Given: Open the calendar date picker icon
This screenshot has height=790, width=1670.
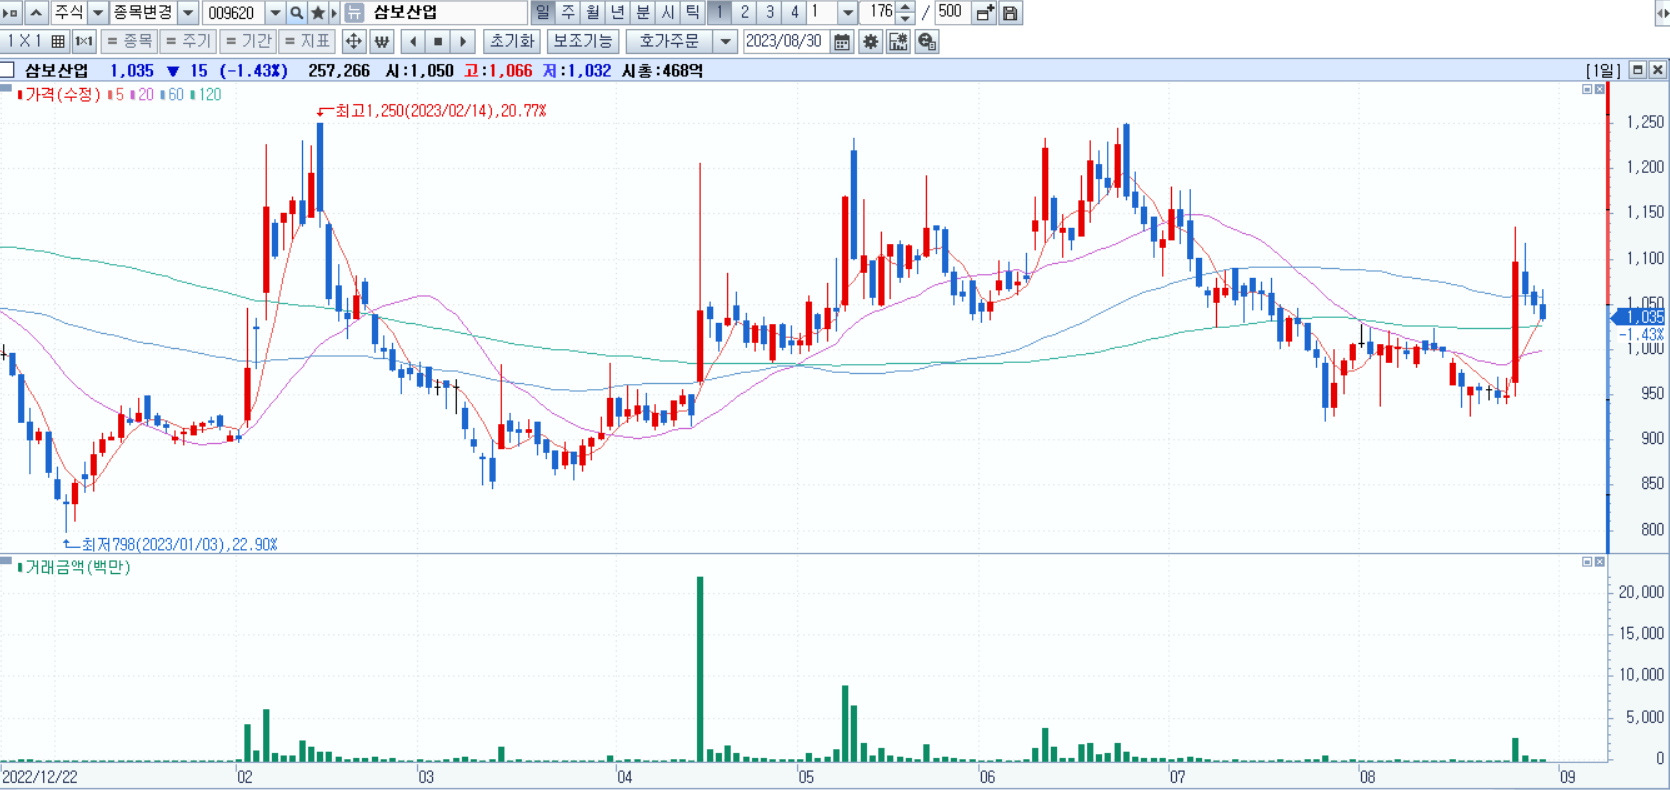Looking at the screenshot, I should 842,41.
